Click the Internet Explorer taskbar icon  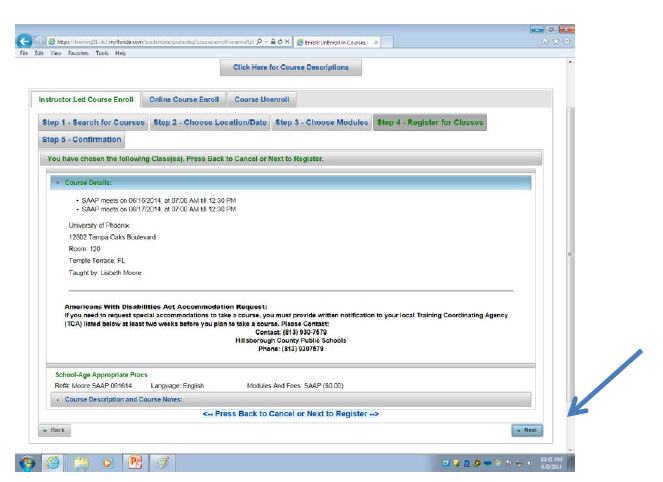53,463
